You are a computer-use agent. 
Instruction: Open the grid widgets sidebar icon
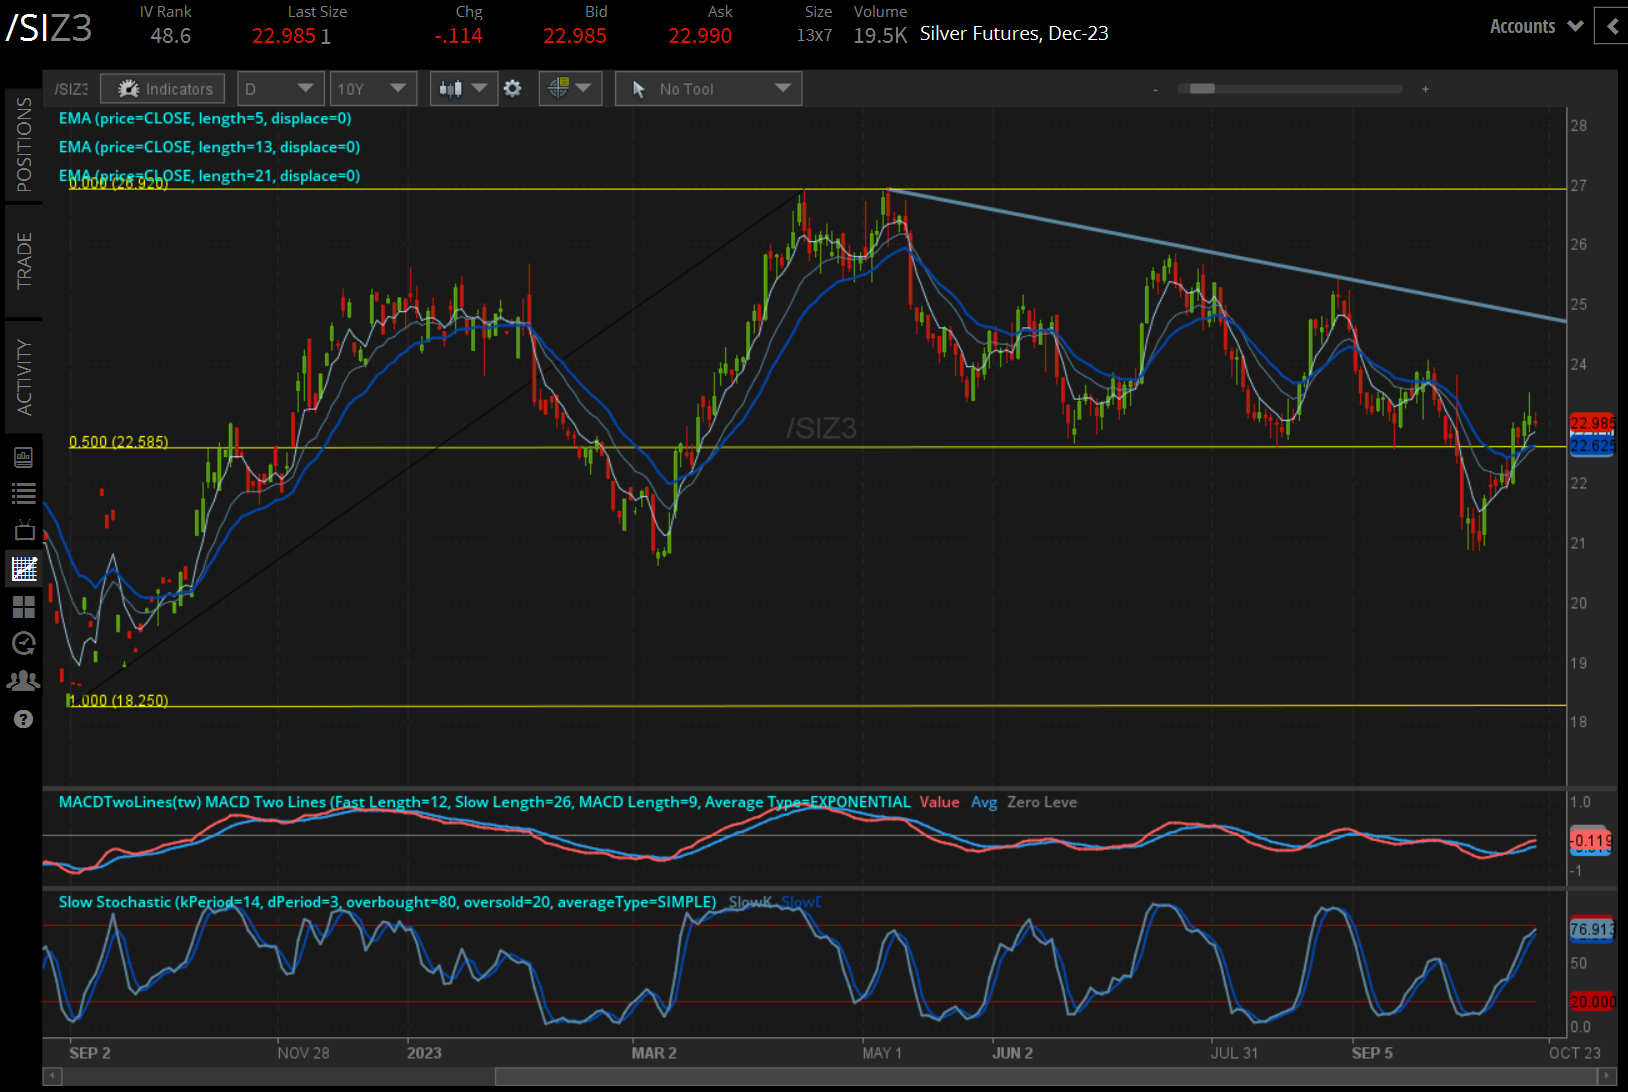pos(23,606)
